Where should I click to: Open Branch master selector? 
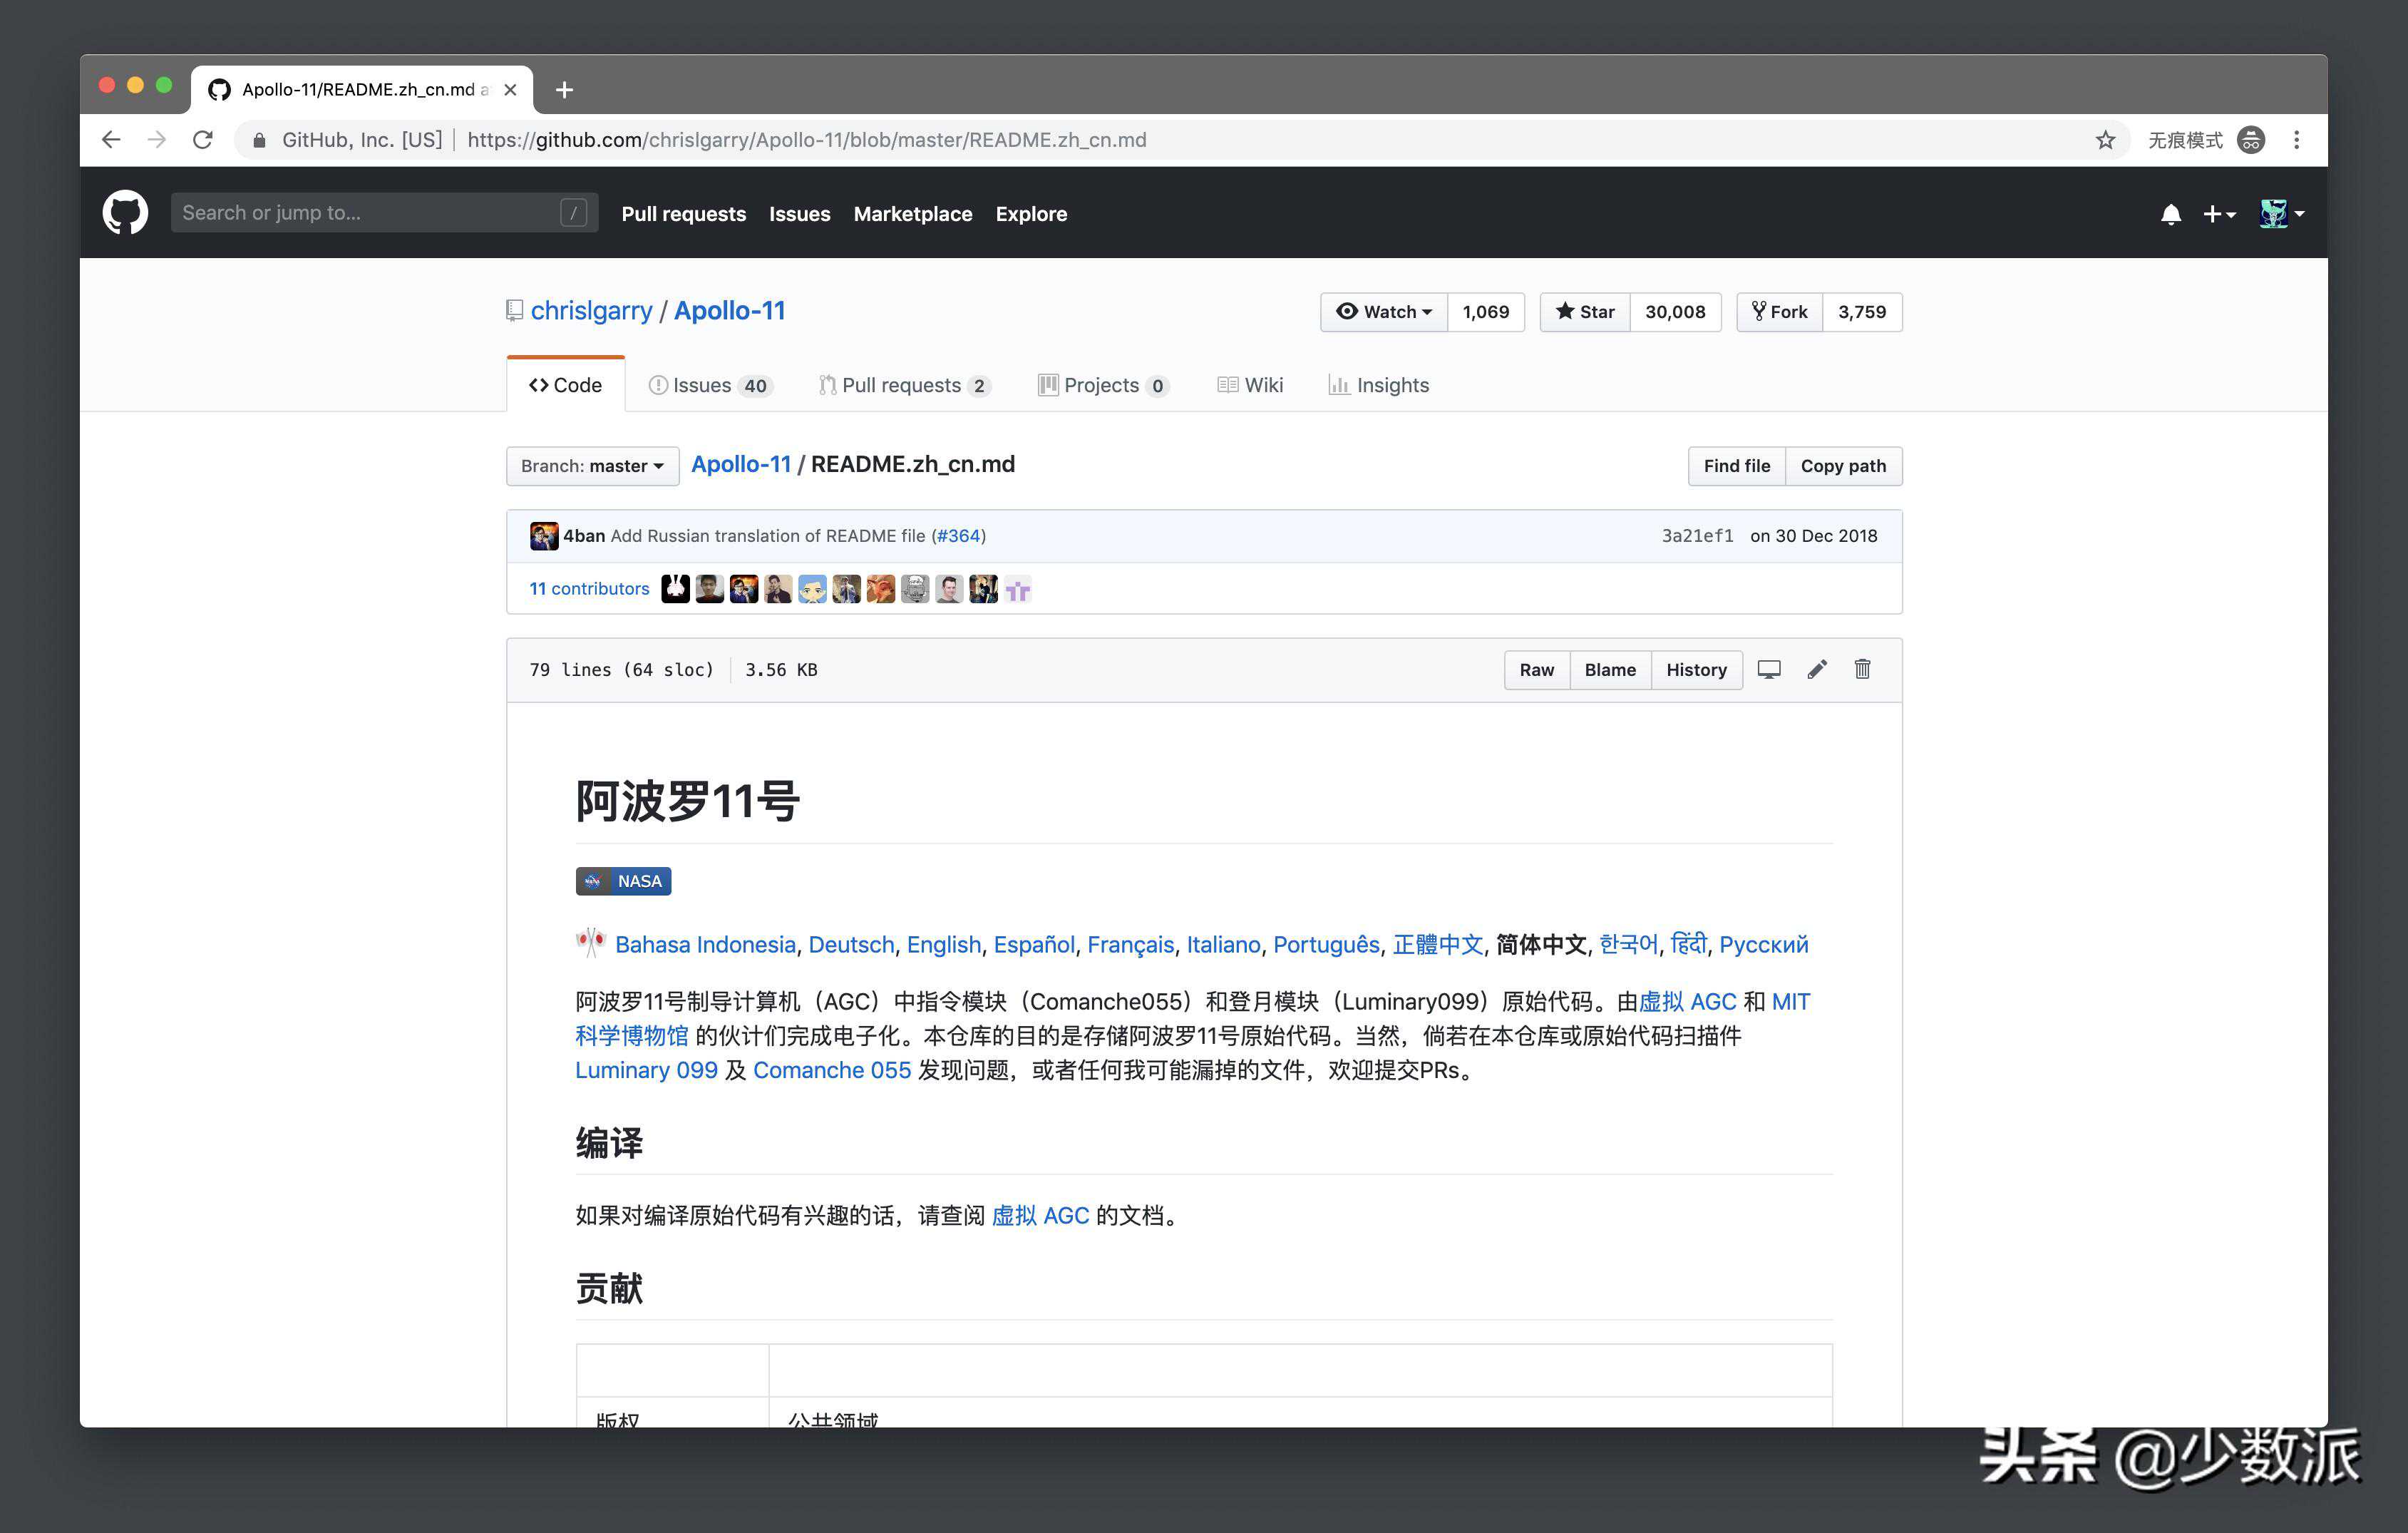tap(592, 466)
